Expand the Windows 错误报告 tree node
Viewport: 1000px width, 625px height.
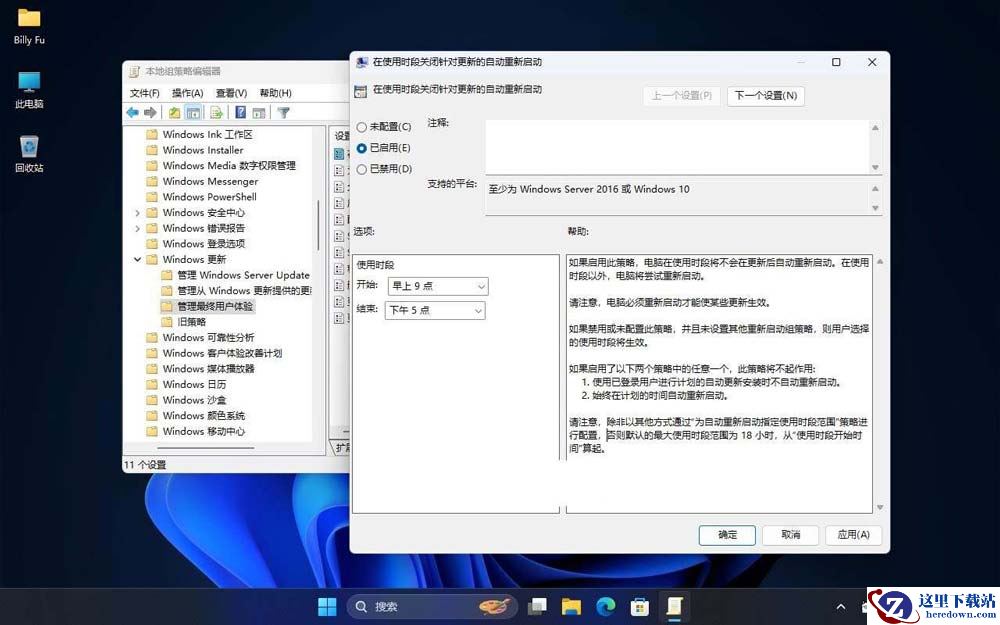(137, 228)
